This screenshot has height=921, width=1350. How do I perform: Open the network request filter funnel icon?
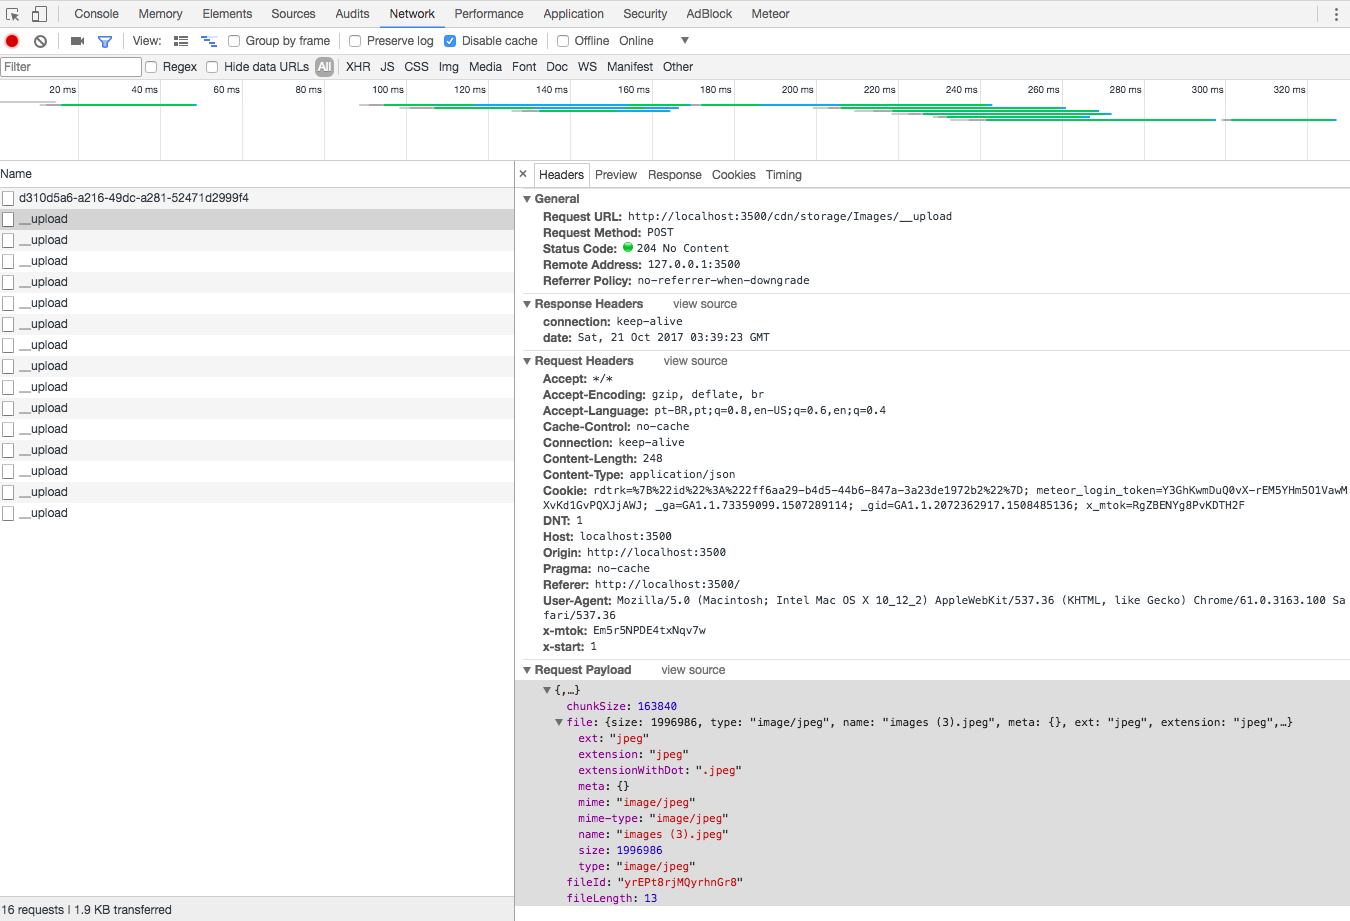104,40
